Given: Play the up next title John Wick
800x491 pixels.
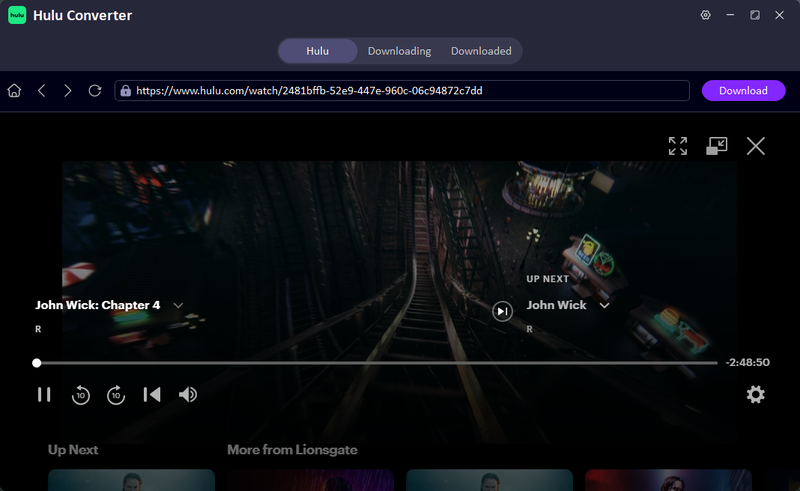Looking at the screenshot, I should (502, 311).
